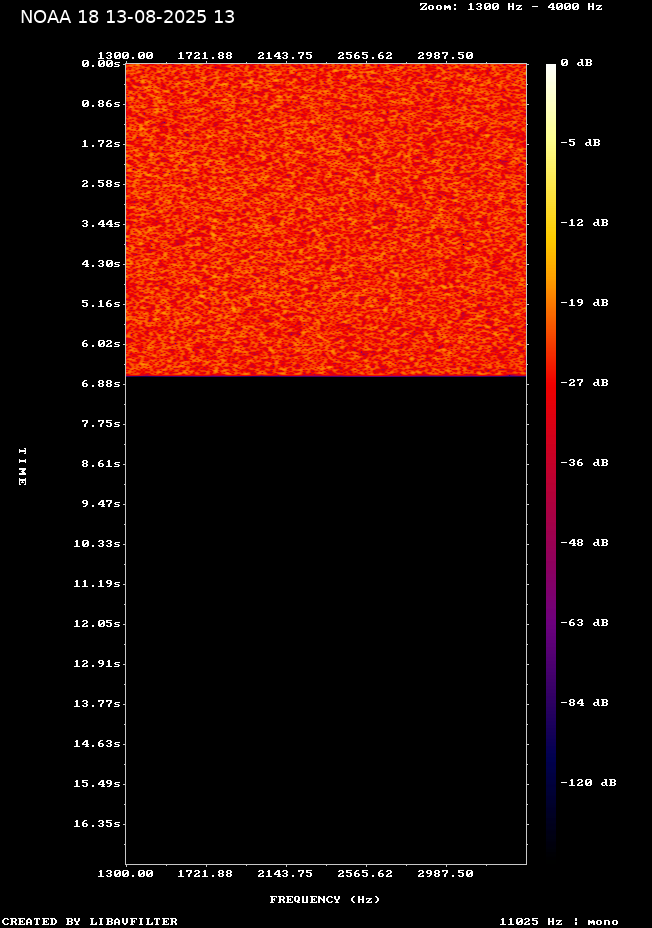
Task: Click the 16.35s time label
Action: (97, 824)
